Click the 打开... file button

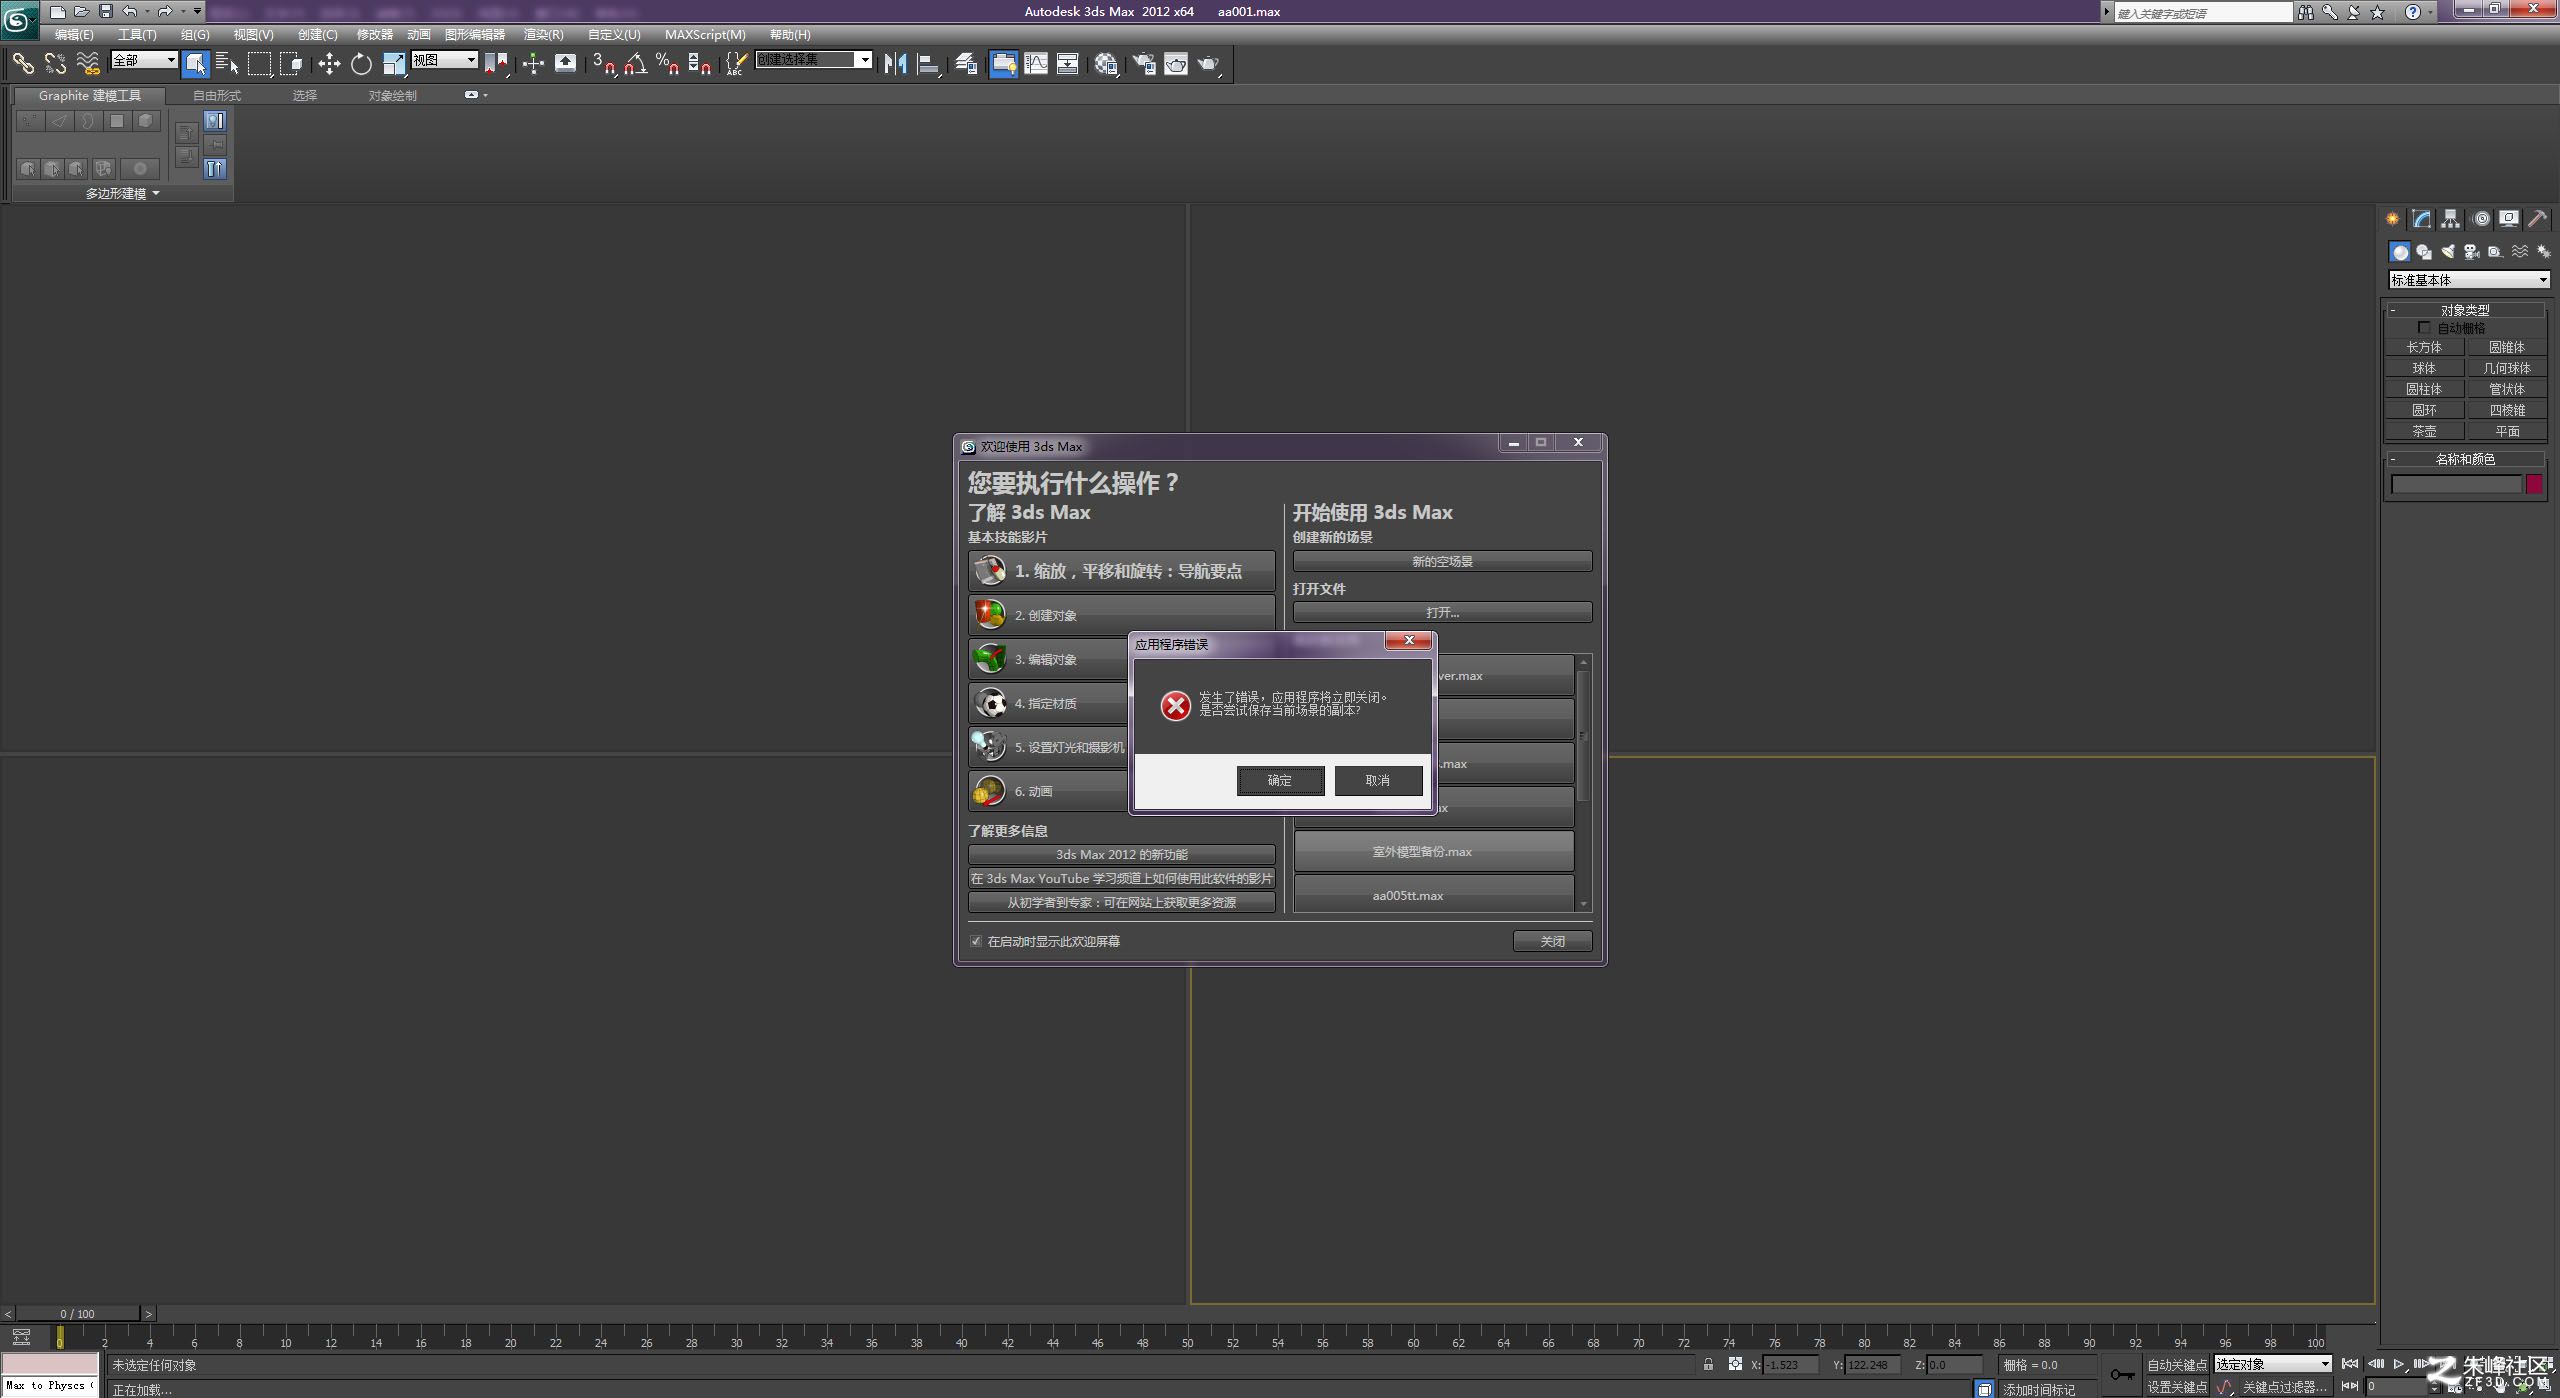click(1442, 613)
